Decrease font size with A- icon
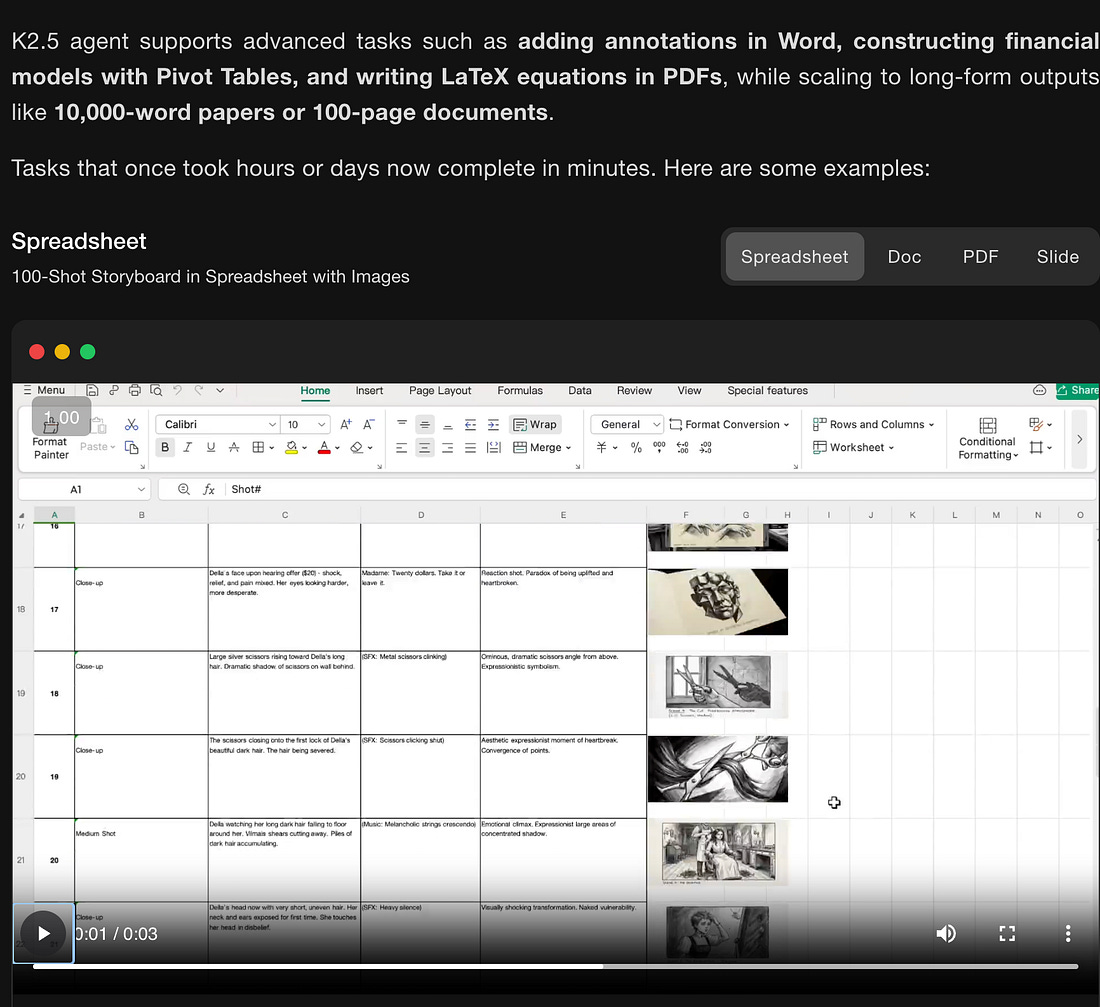The image size is (1100, 1007). pyautogui.click(x=368, y=425)
